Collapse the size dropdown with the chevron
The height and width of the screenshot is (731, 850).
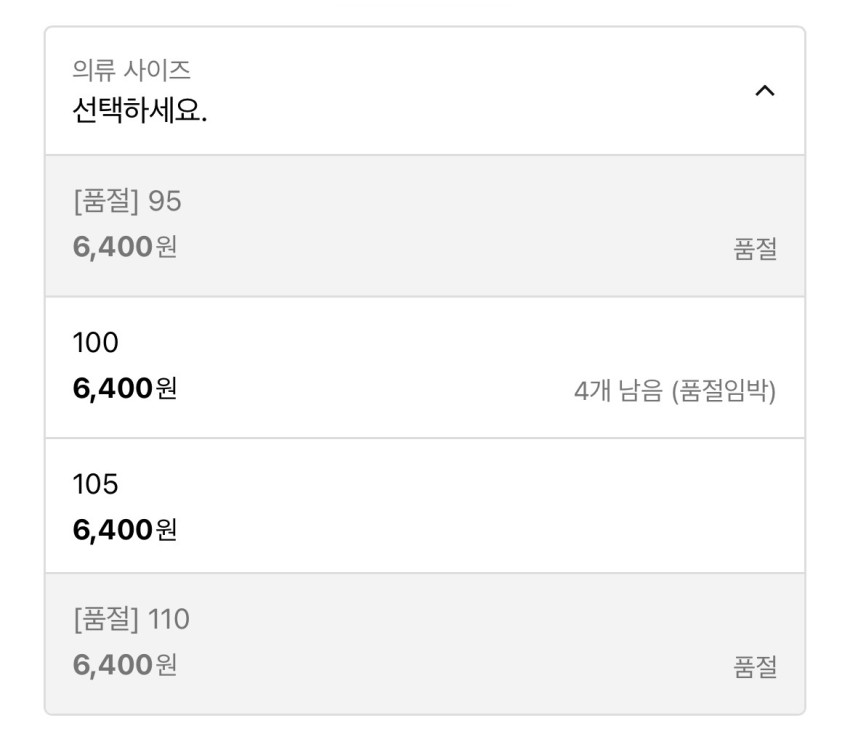(x=764, y=91)
